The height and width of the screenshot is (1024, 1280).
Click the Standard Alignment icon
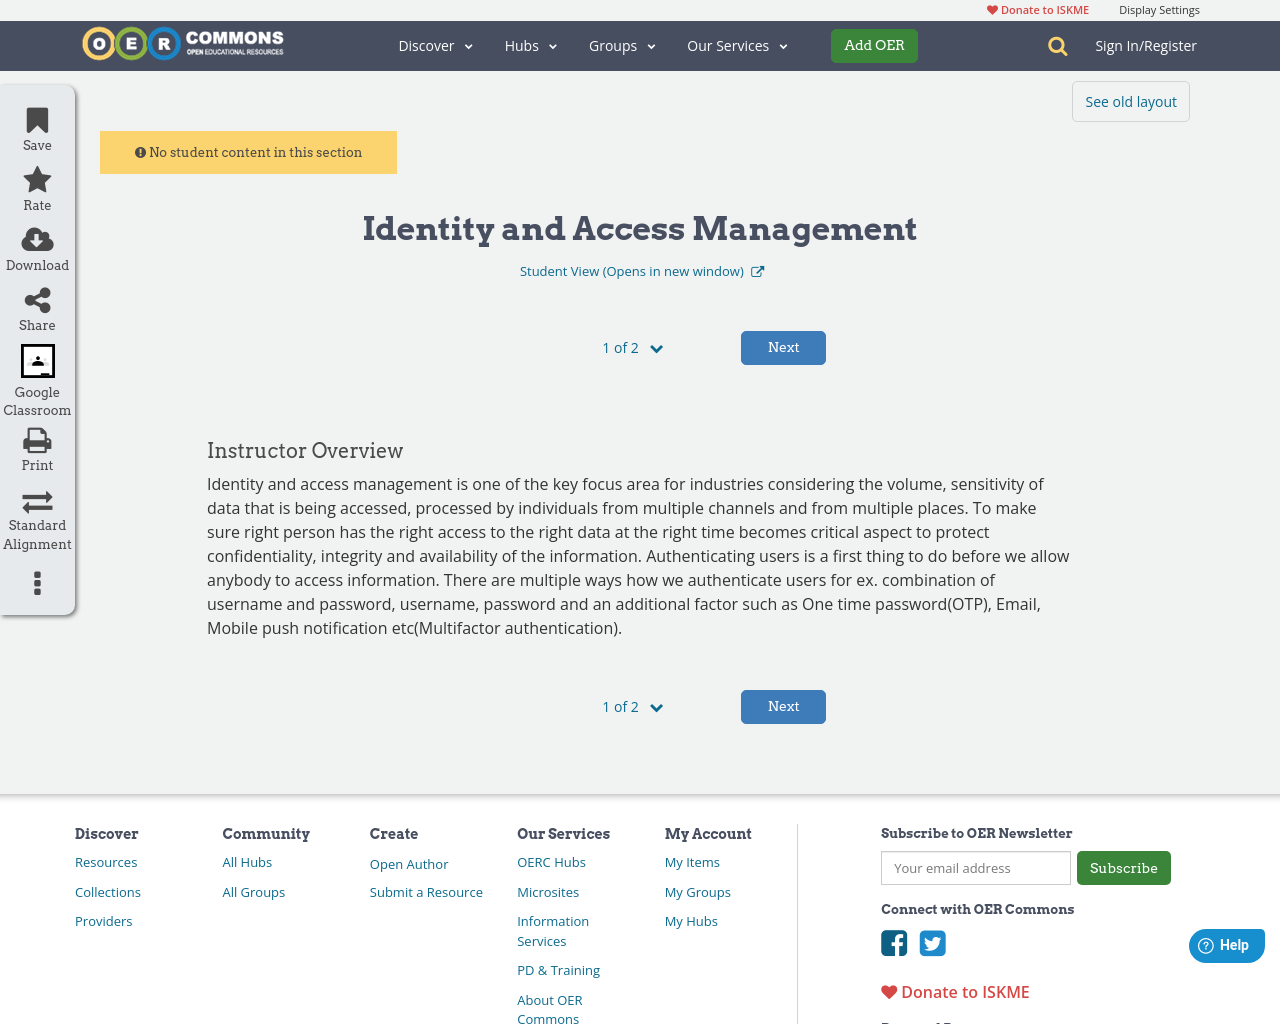point(36,500)
